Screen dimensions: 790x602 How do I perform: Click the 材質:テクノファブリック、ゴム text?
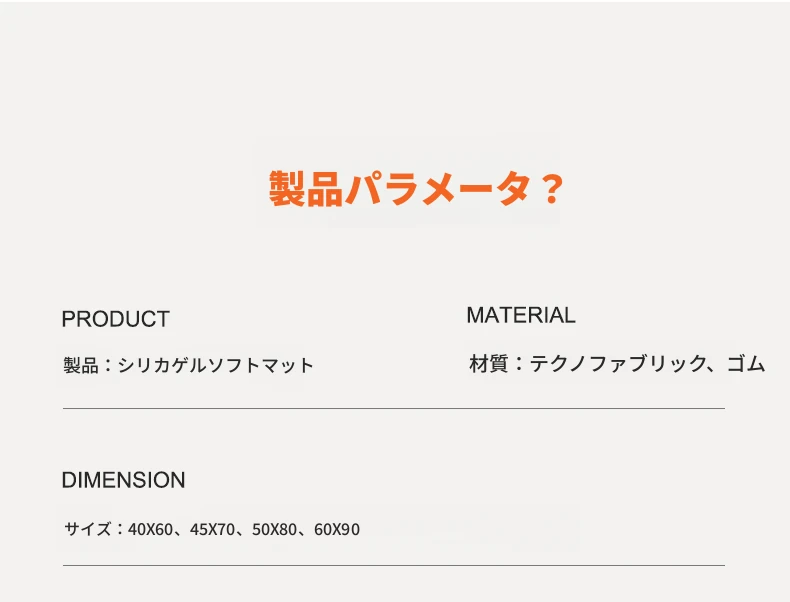(x=617, y=363)
